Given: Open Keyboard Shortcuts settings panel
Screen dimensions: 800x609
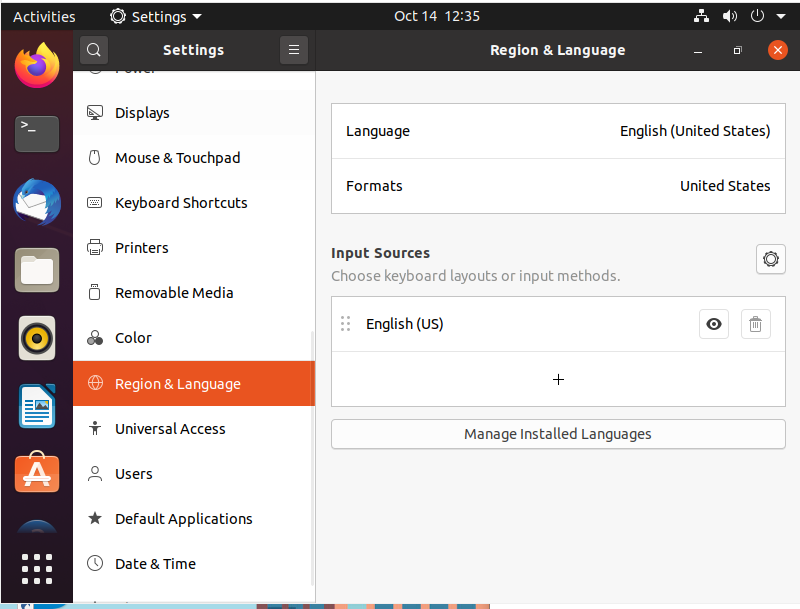Looking at the screenshot, I should [181, 203].
